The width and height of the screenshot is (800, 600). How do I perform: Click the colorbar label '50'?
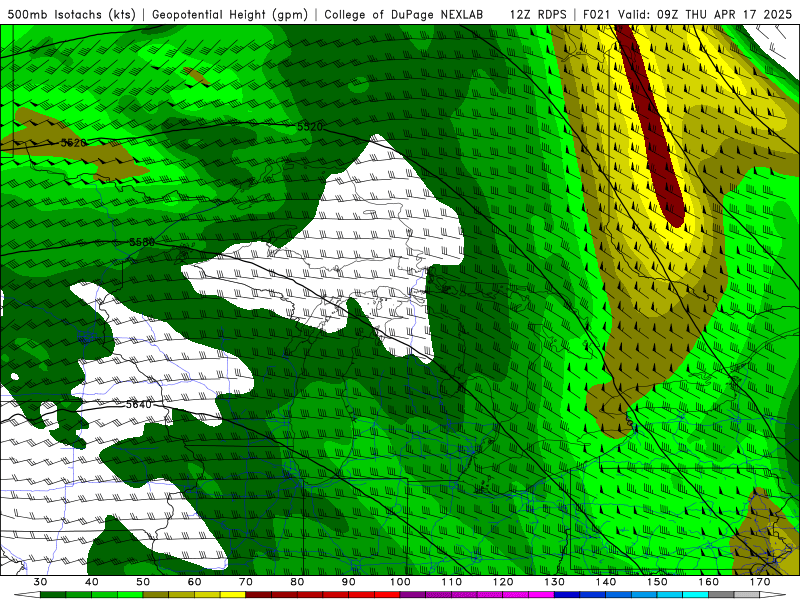click(x=143, y=582)
